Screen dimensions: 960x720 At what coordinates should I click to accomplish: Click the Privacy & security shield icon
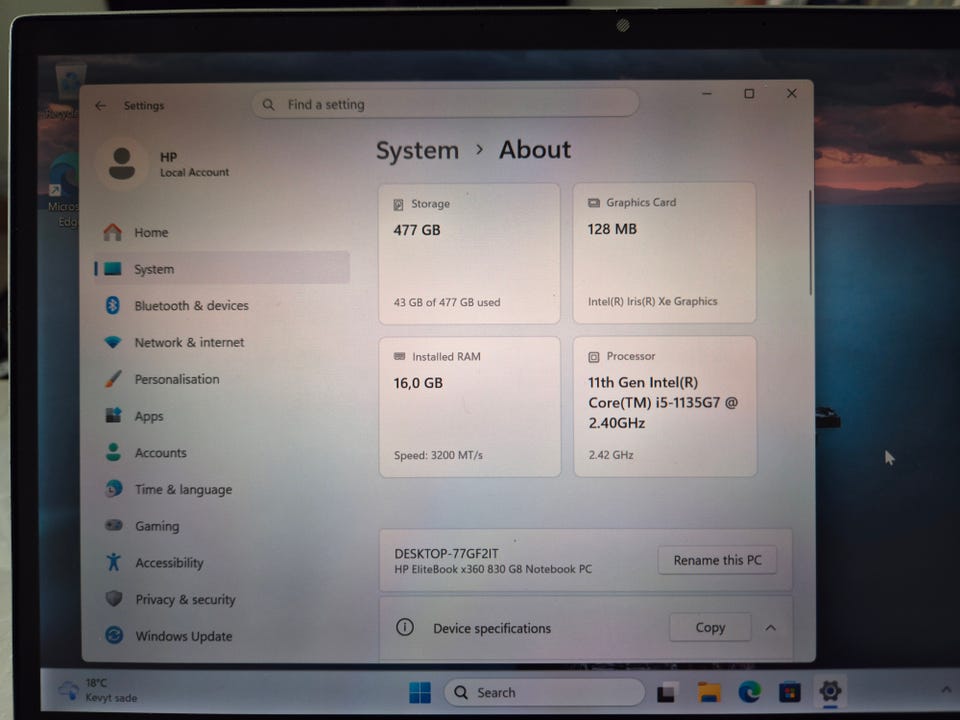coord(114,599)
